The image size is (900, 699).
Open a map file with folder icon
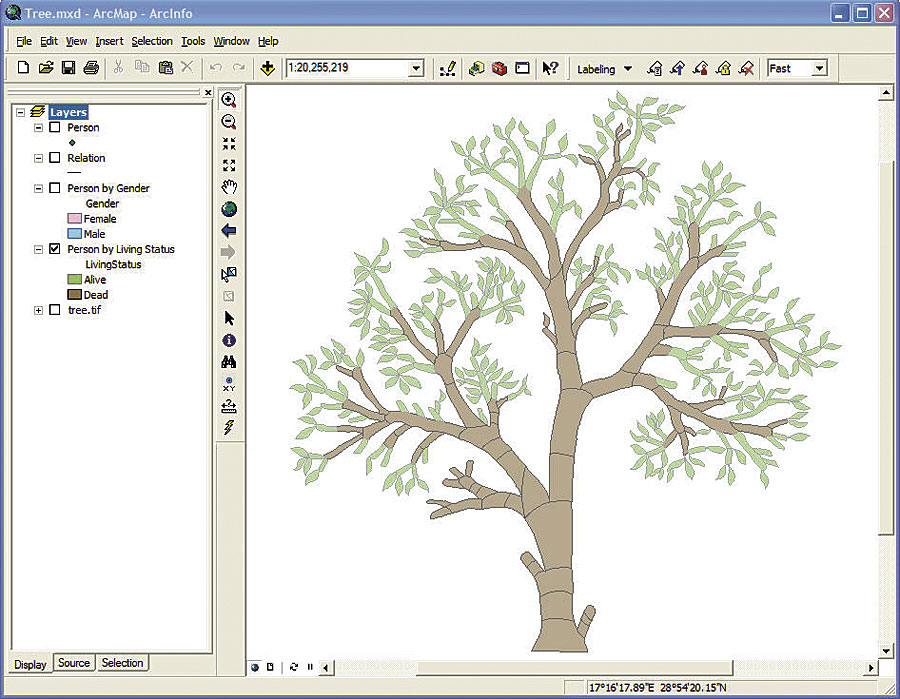click(46, 68)
